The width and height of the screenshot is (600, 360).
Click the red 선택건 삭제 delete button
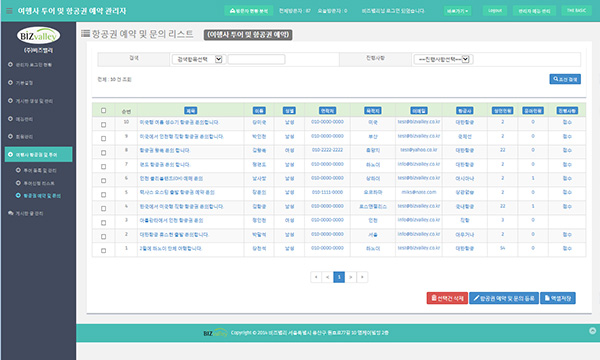447,298
